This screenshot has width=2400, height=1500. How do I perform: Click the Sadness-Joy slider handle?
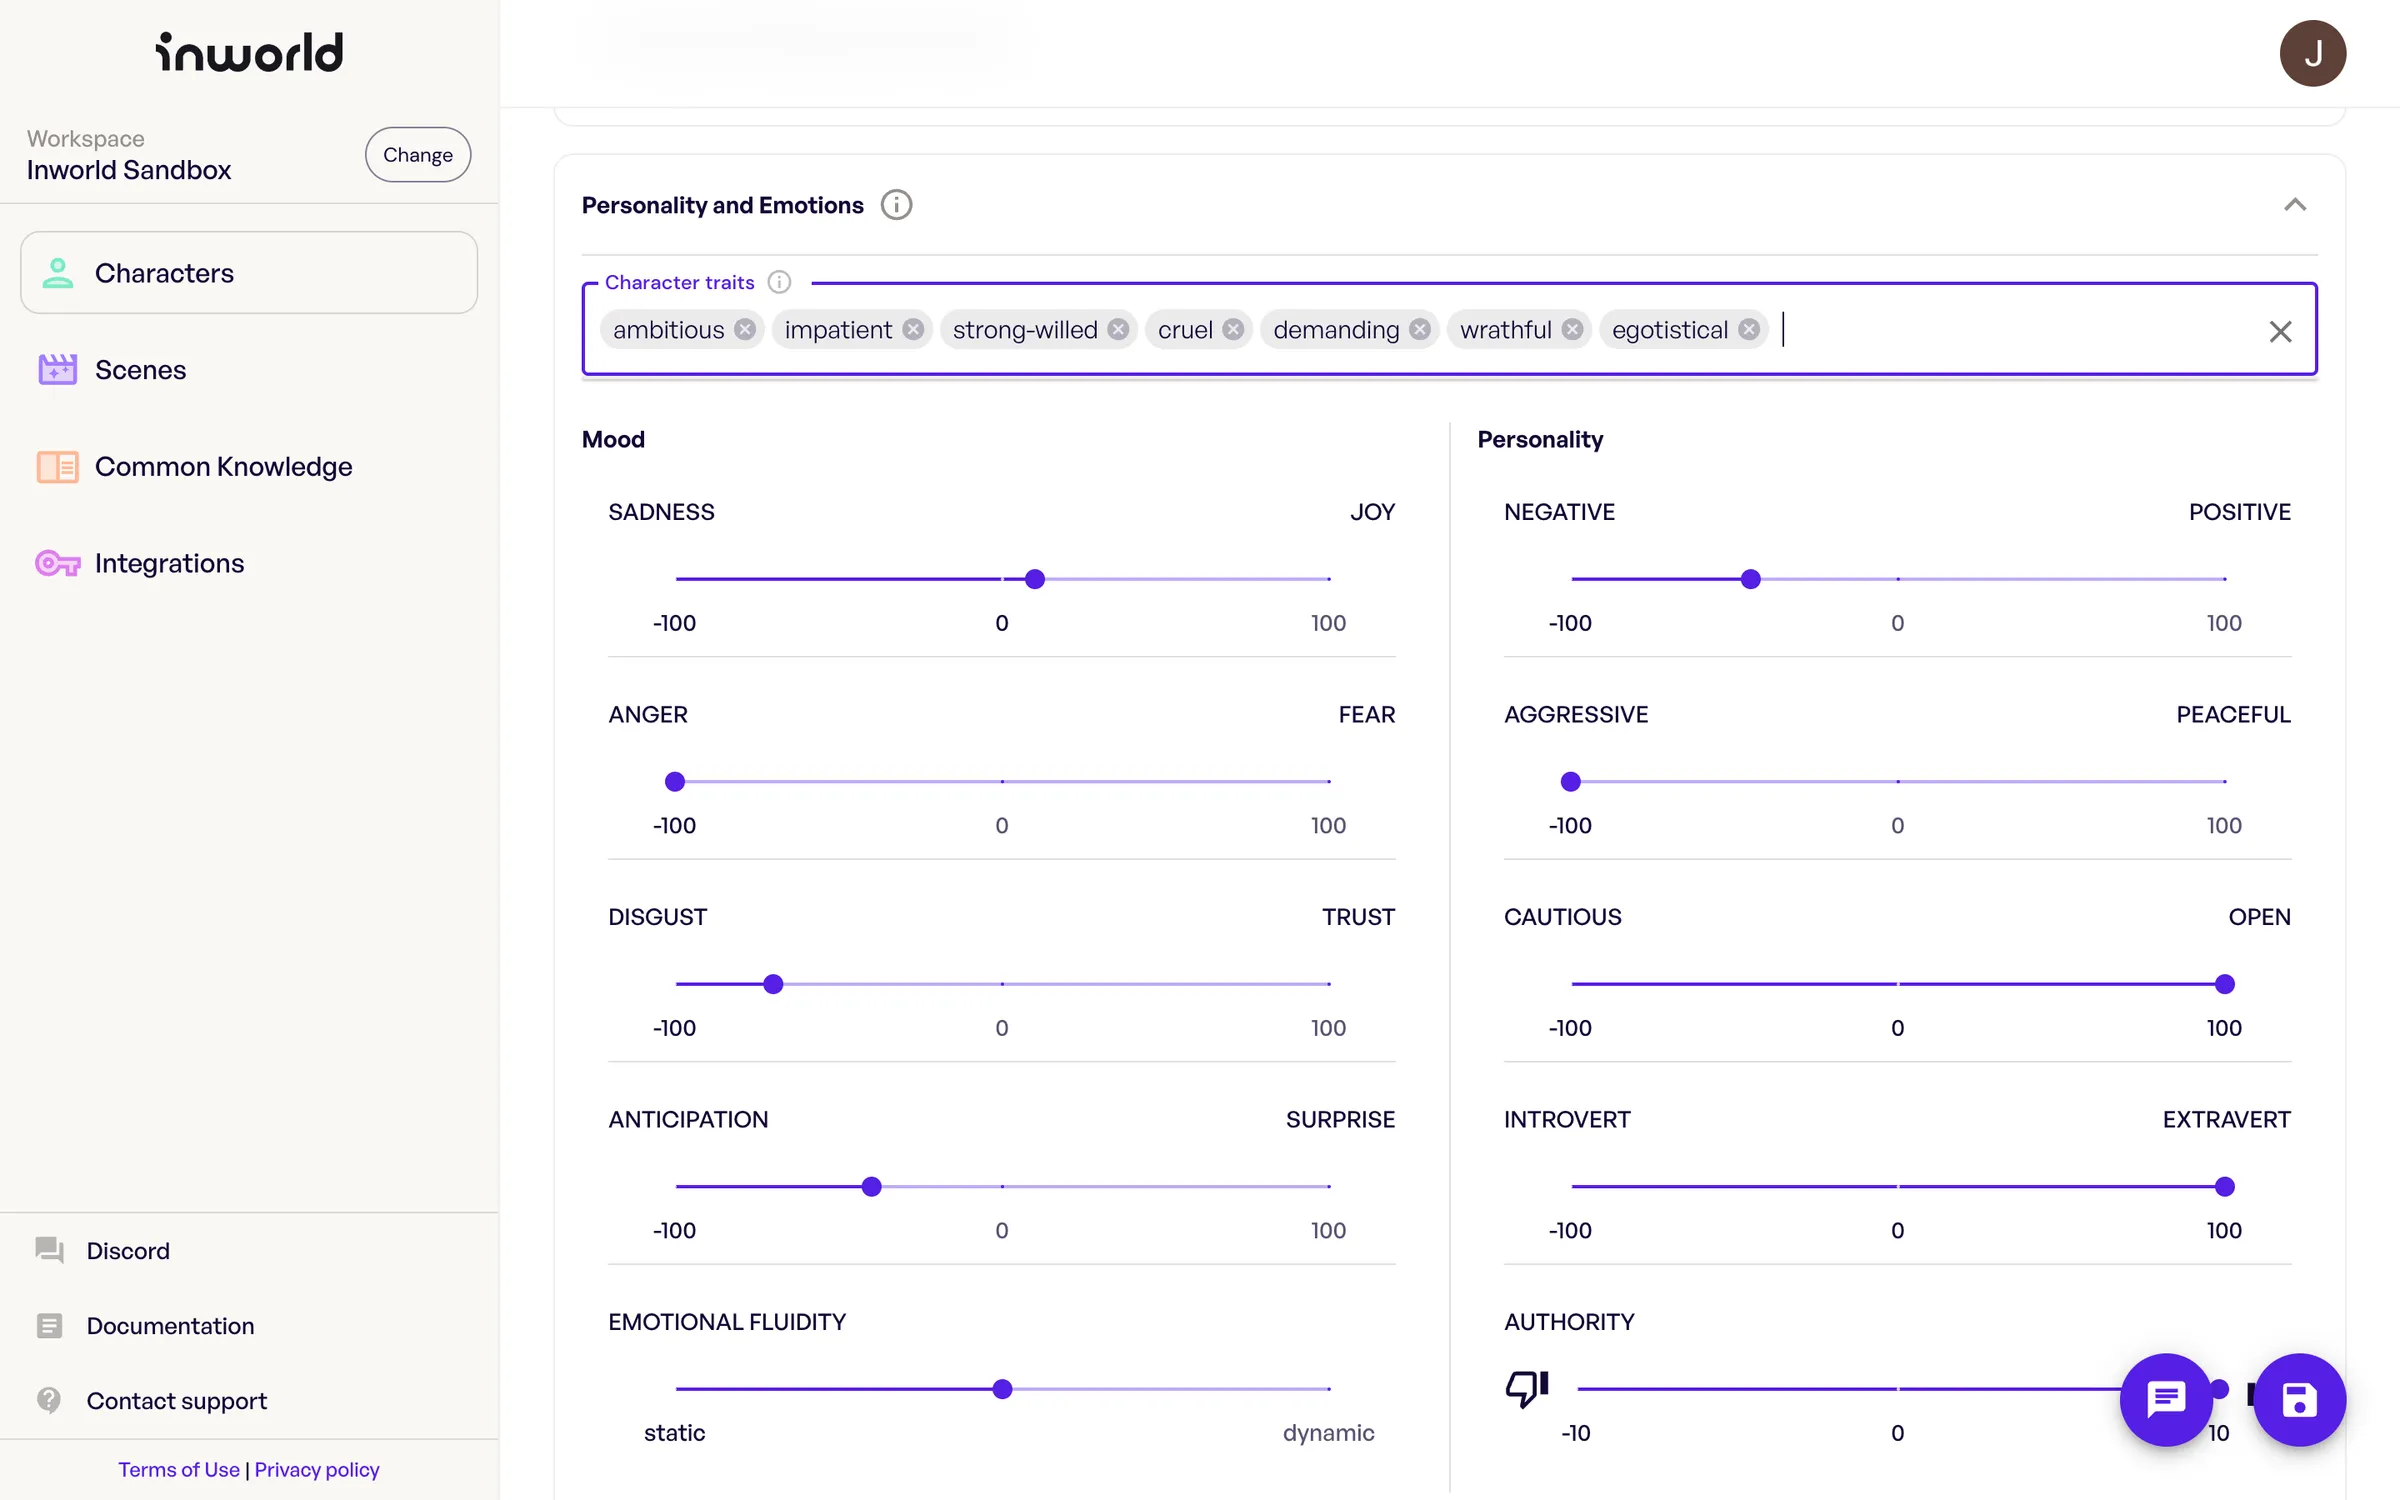click(x=1035, y=579)
